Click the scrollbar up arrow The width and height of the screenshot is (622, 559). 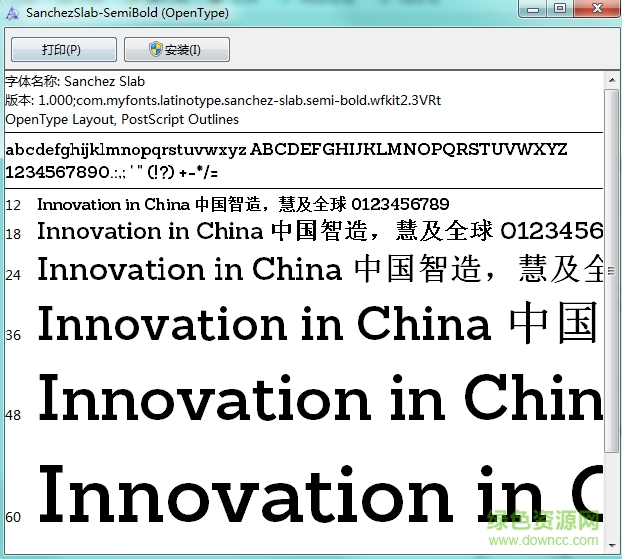click(612, 81)
